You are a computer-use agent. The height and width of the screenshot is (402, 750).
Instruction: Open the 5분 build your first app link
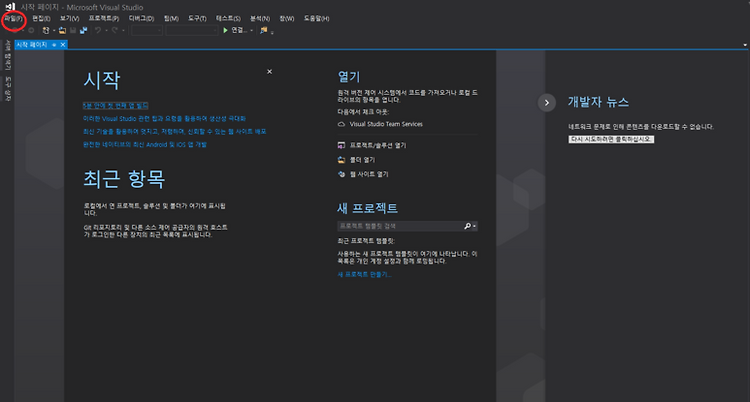[x=115, y=105]
